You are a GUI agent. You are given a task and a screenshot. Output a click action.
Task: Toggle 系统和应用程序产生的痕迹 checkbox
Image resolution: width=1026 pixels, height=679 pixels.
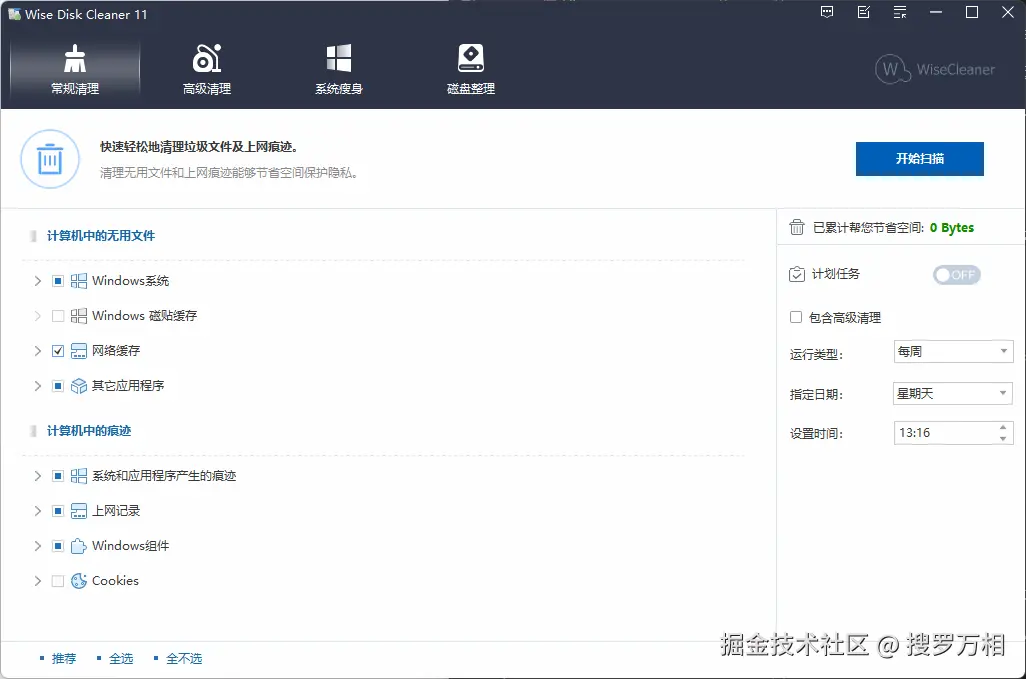pyautogui.click(x=58, y=476)
